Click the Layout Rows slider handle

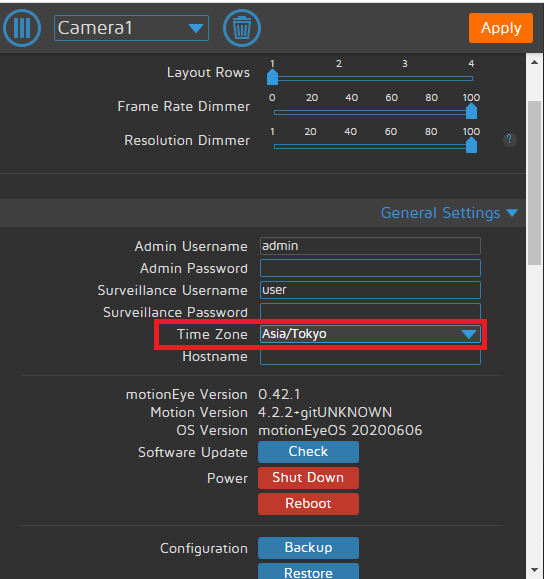pyautogui.click(x=272, y=77)
